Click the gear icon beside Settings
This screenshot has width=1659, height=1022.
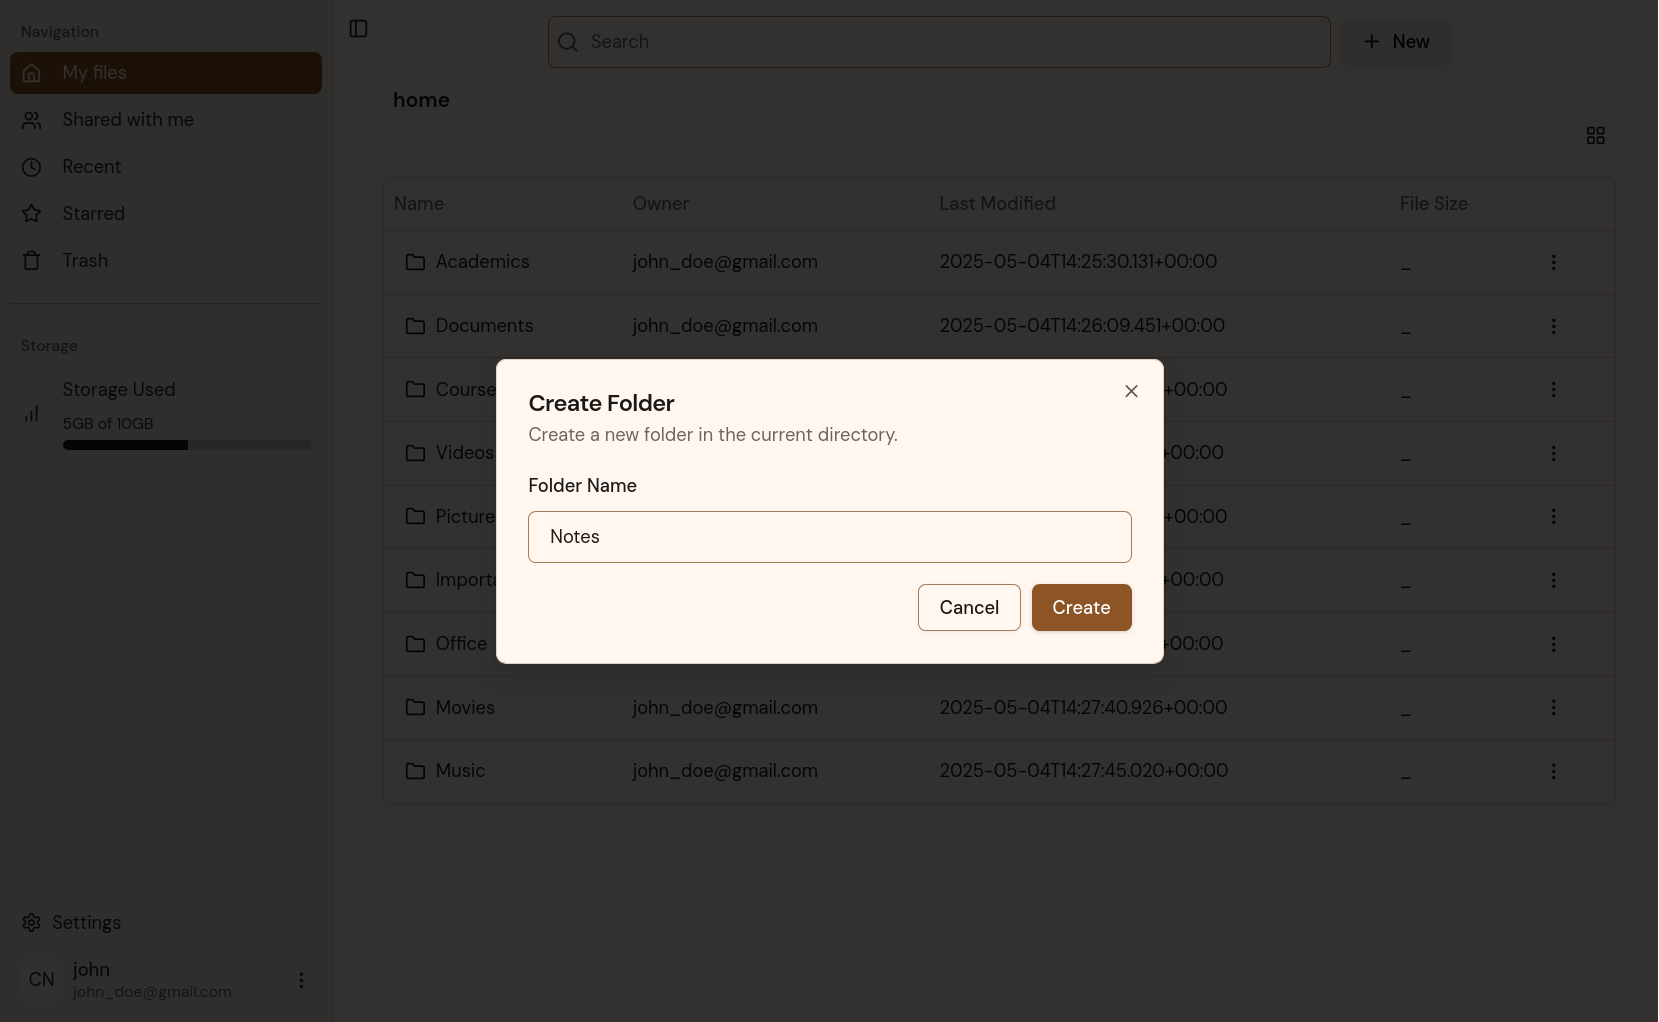tap(32, 923)
